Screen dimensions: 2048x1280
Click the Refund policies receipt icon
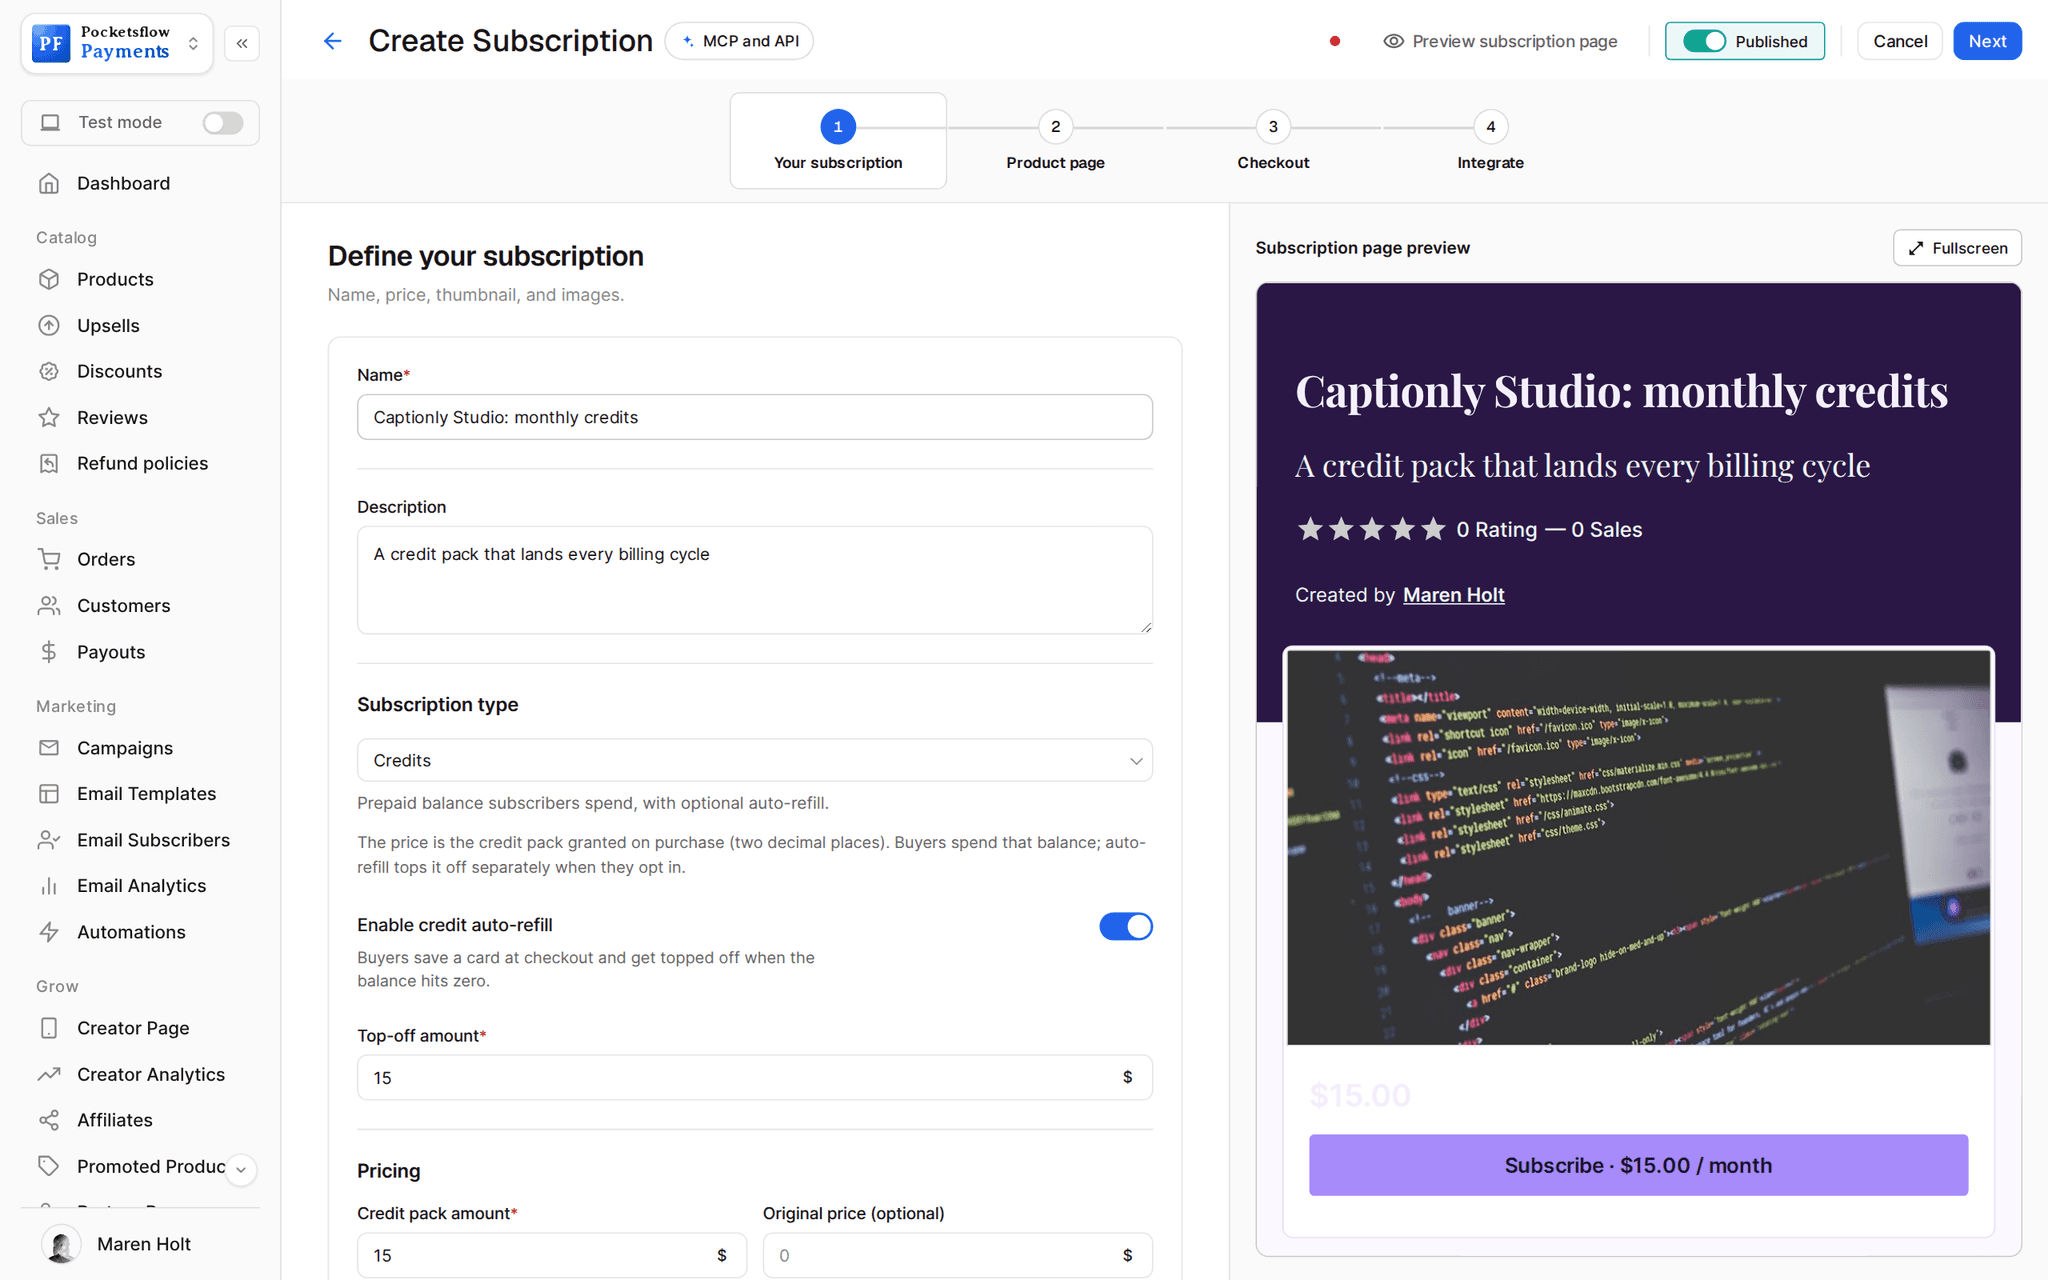point(49,463)
